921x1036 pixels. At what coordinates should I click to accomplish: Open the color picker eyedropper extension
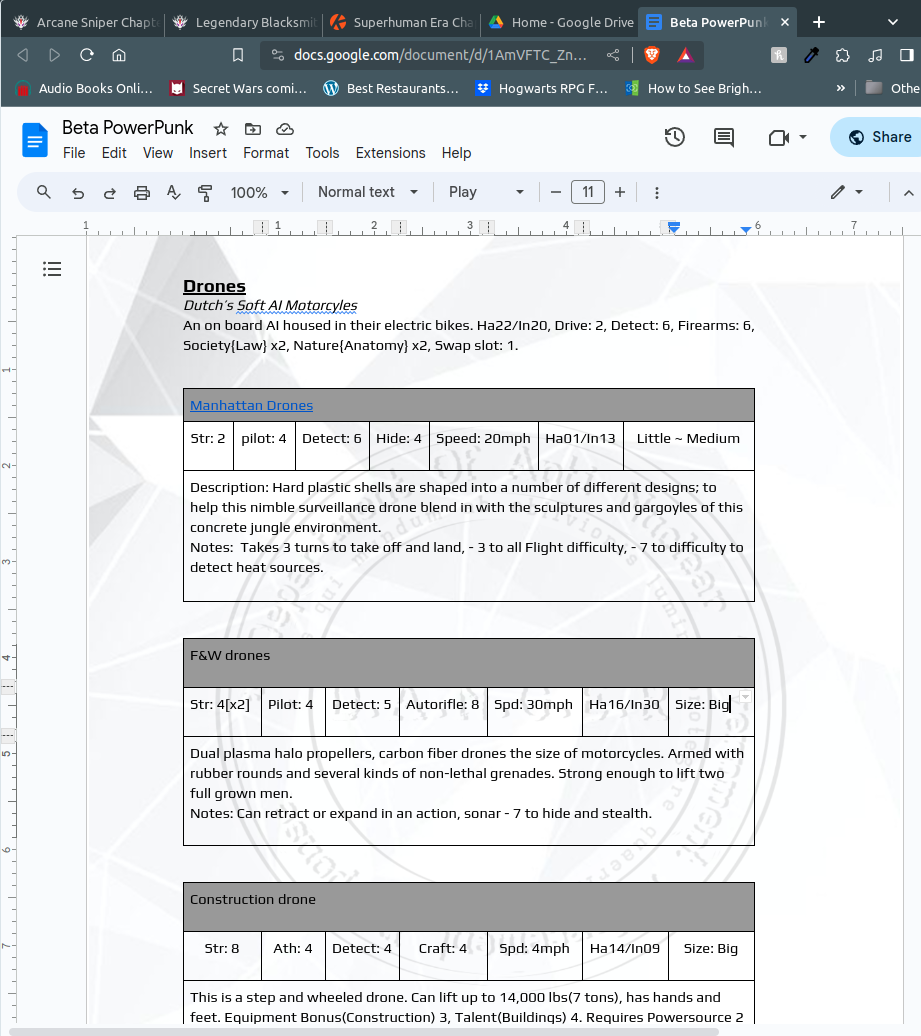[811, 55]
